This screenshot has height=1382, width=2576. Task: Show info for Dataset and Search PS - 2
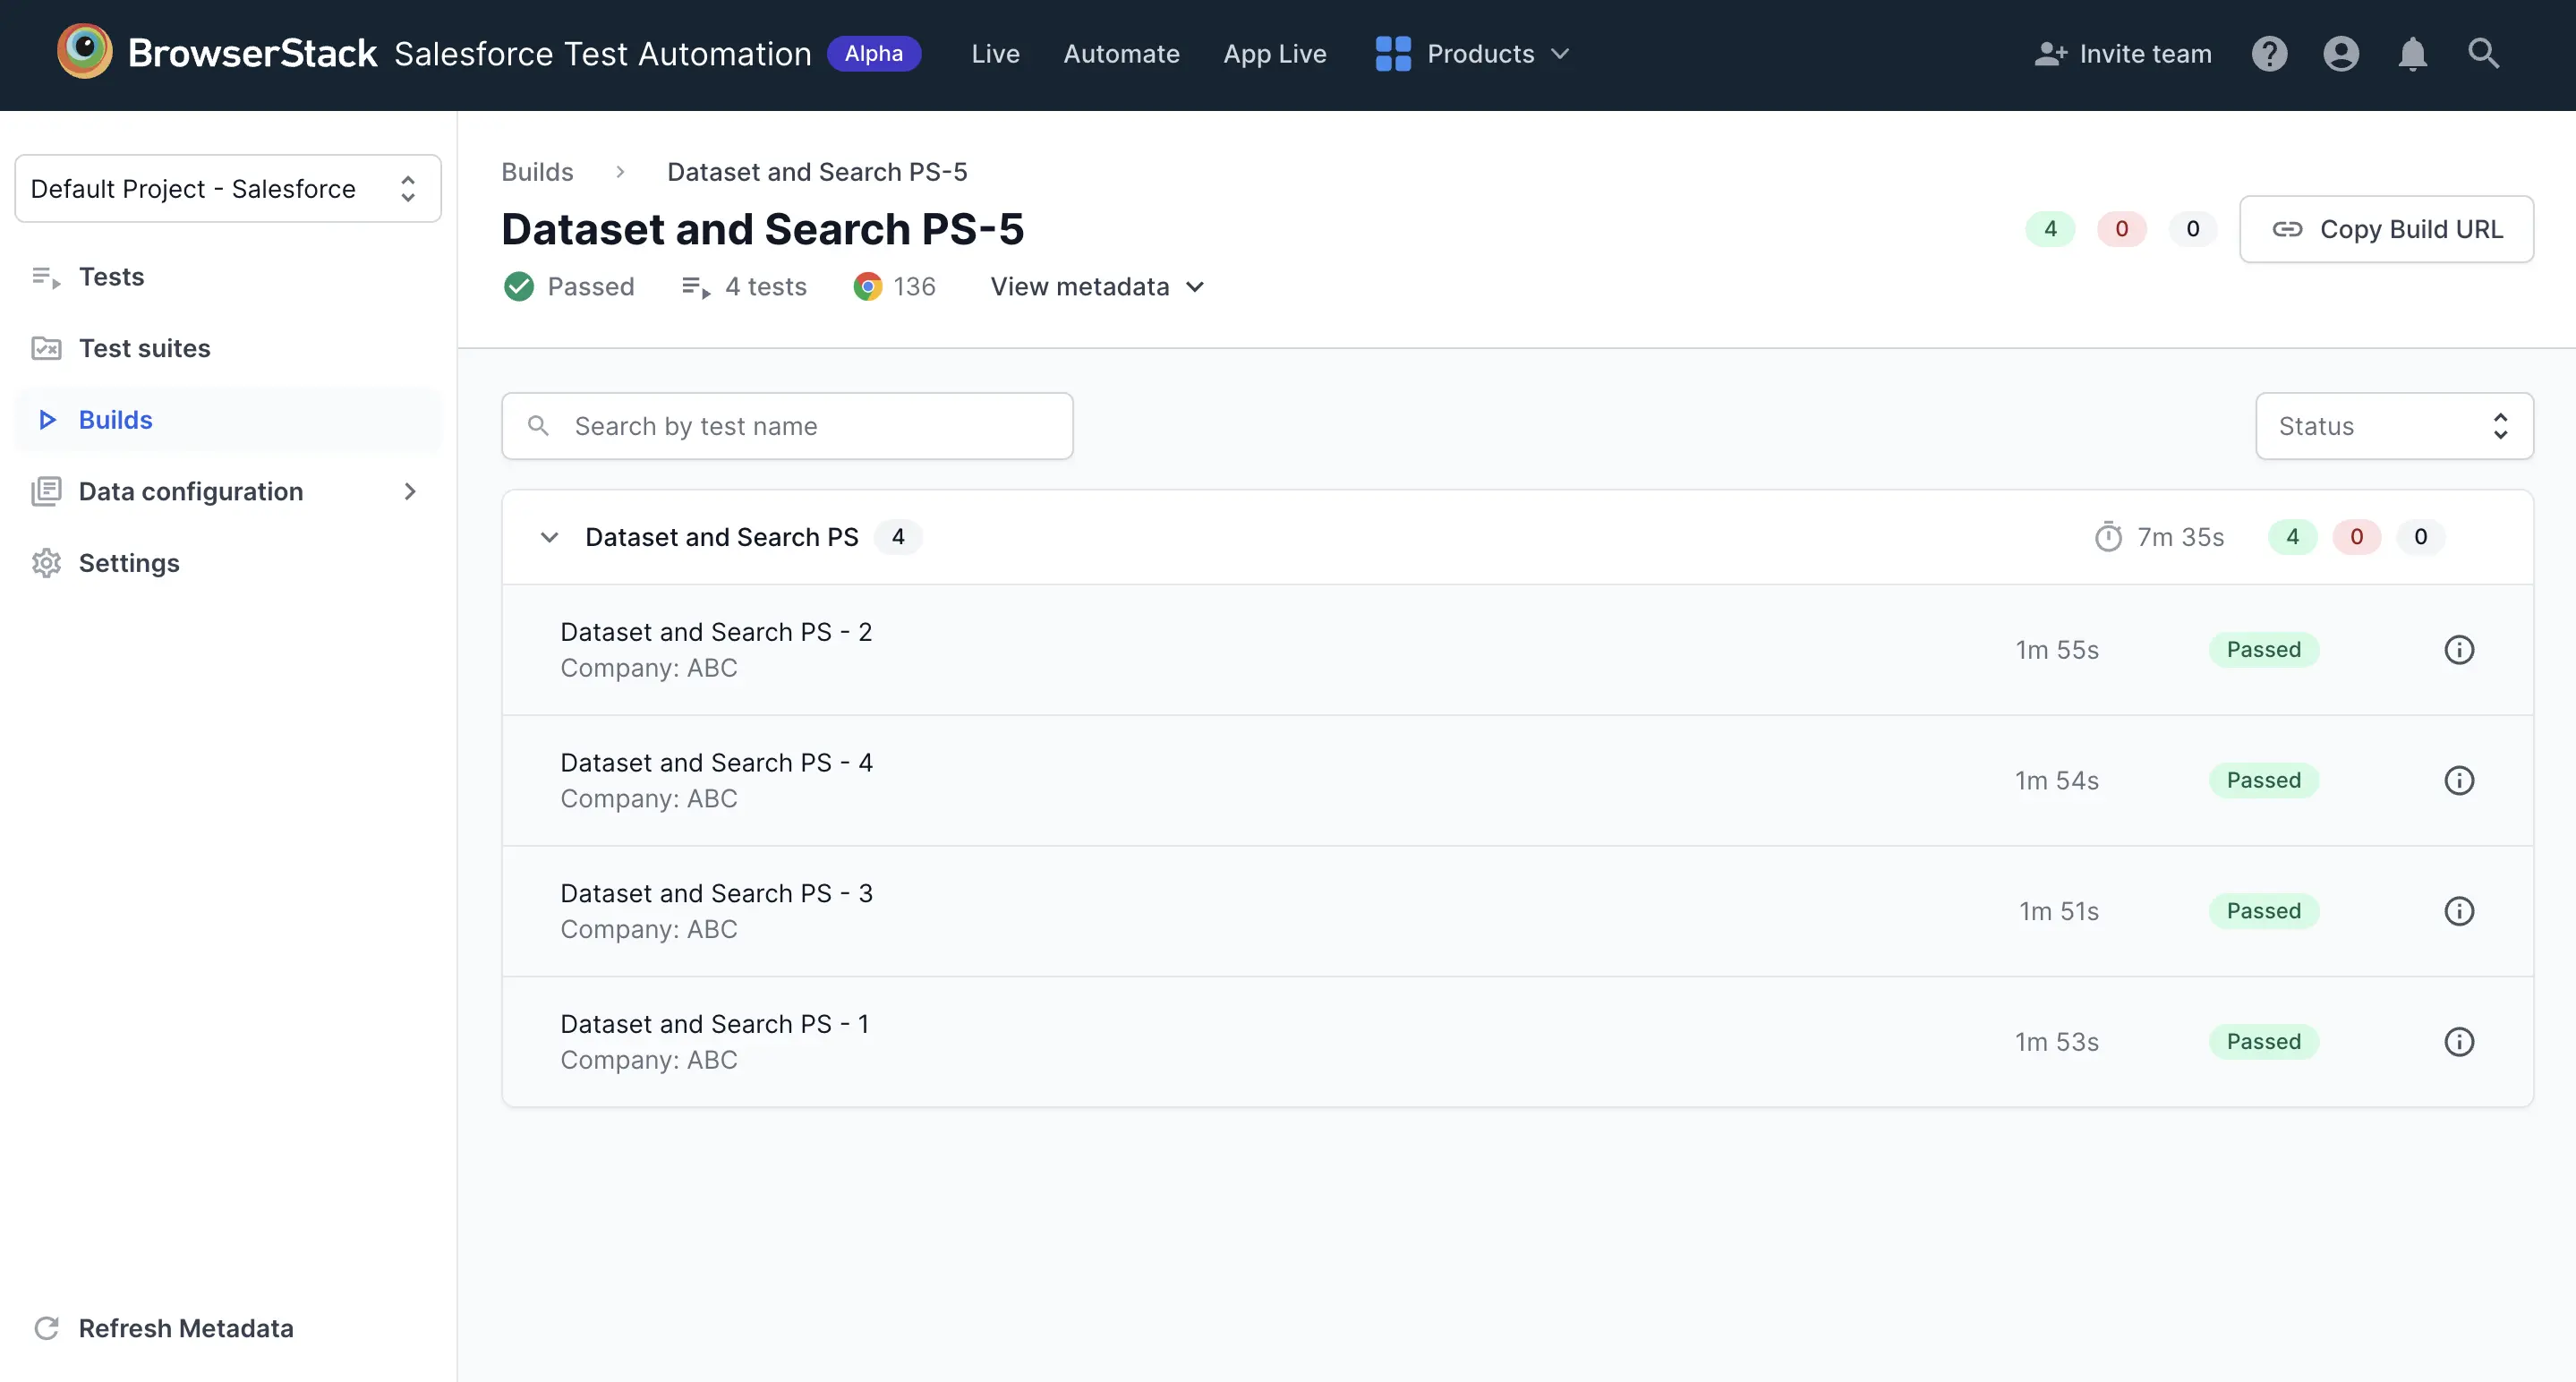point(2459,650)
